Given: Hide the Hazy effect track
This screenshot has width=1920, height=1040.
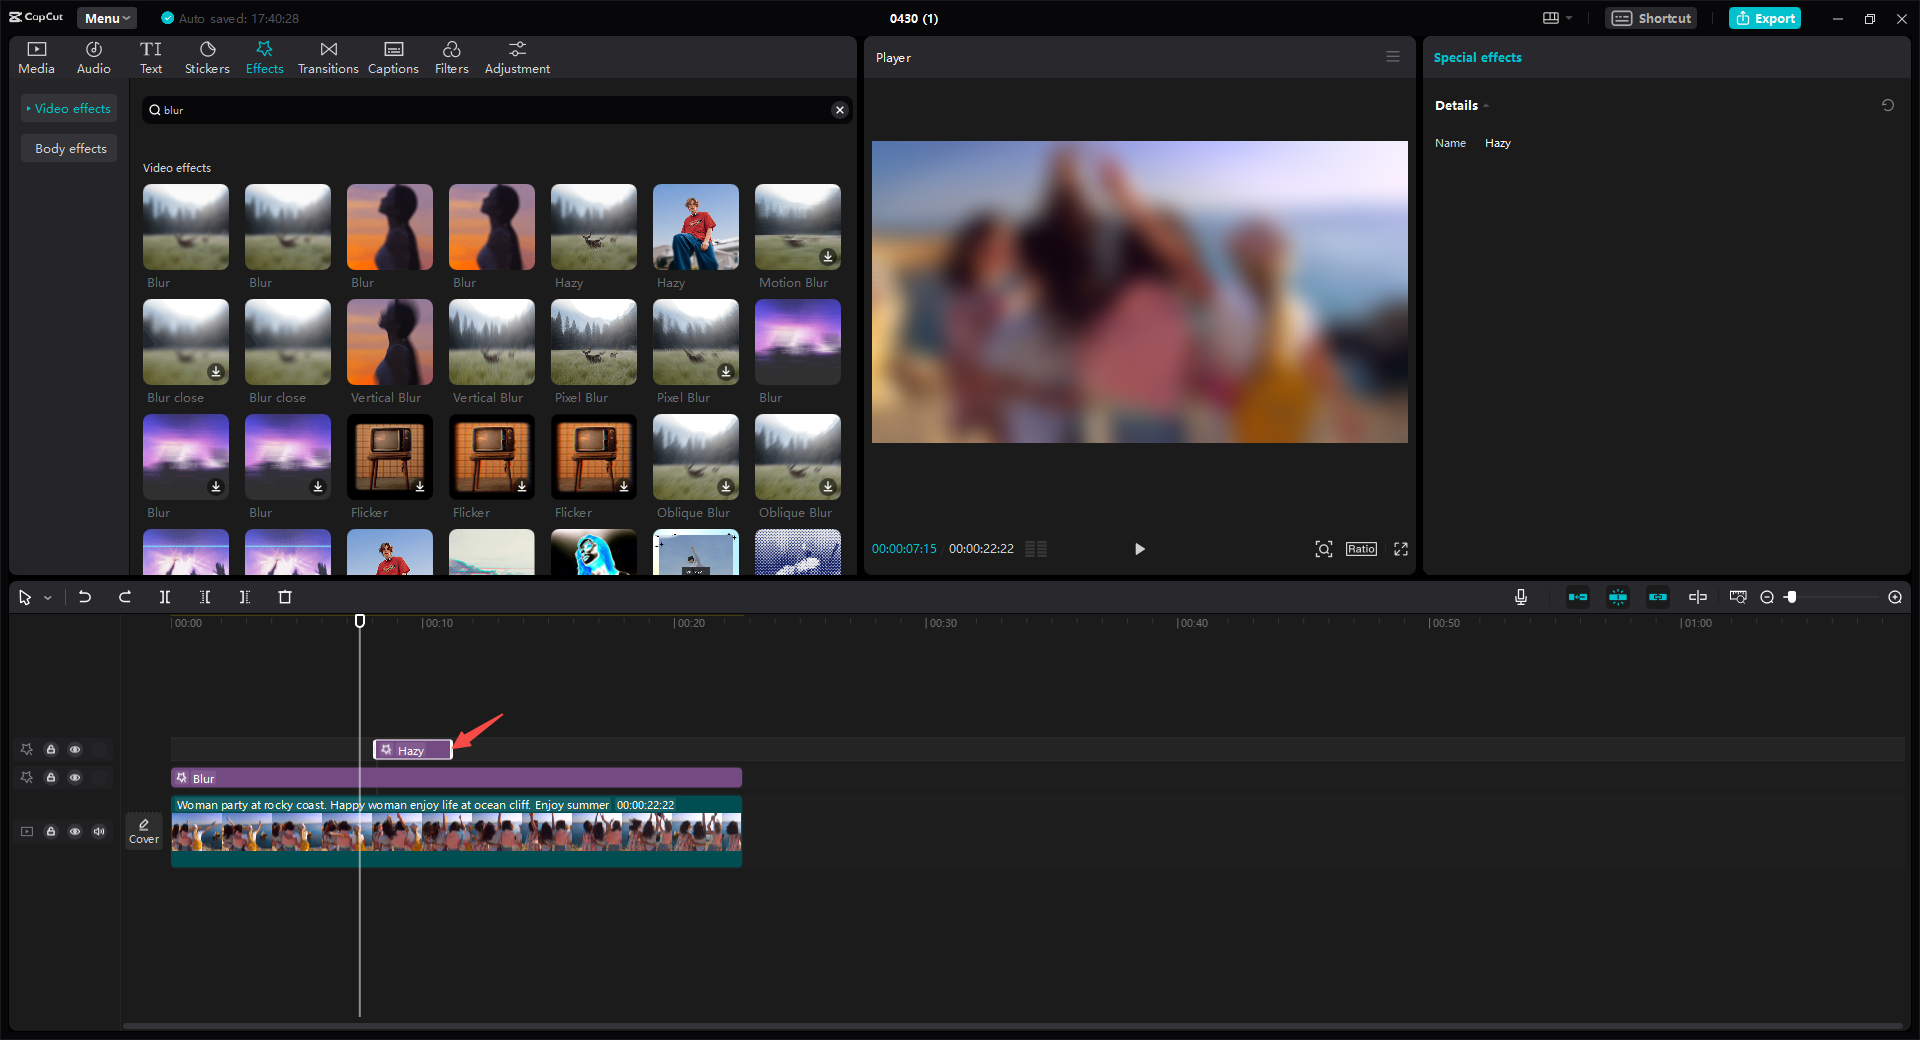Looking at the screenshot, I should (x=74, y=749).
